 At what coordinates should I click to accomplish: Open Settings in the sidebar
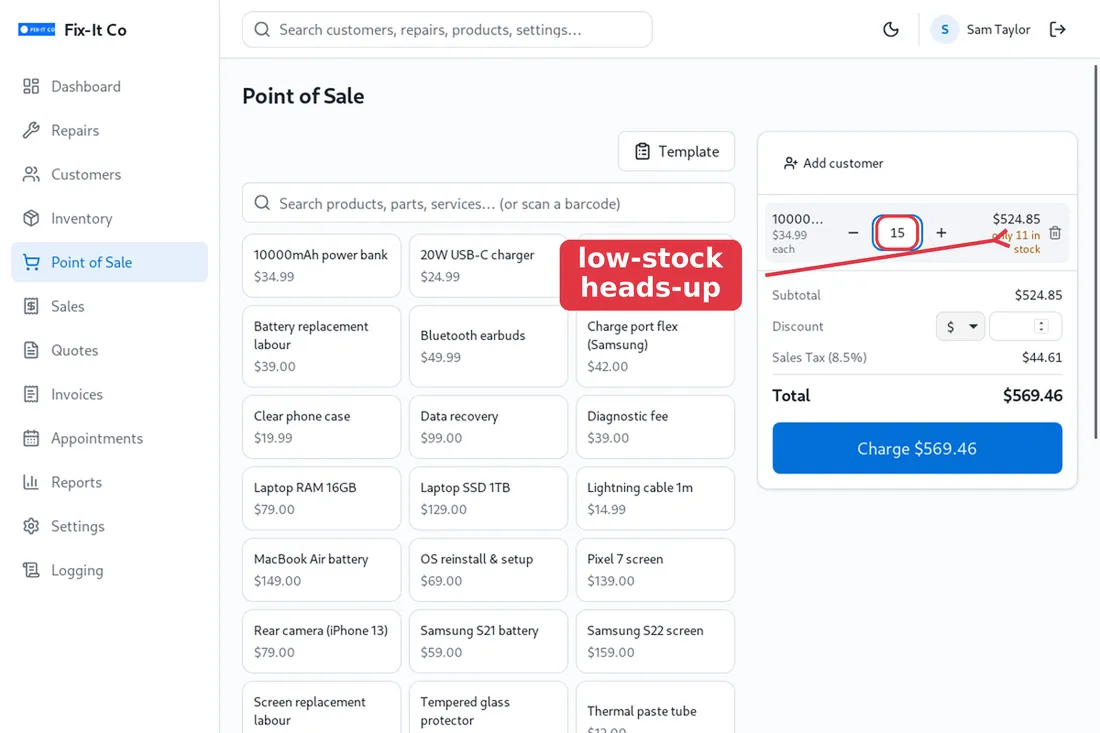pyautogui.click(x=109, y=526)
